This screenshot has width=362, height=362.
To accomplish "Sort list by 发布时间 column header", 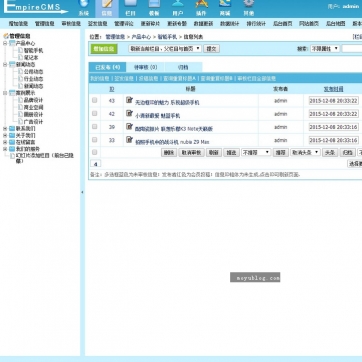I will pos(333,89).
